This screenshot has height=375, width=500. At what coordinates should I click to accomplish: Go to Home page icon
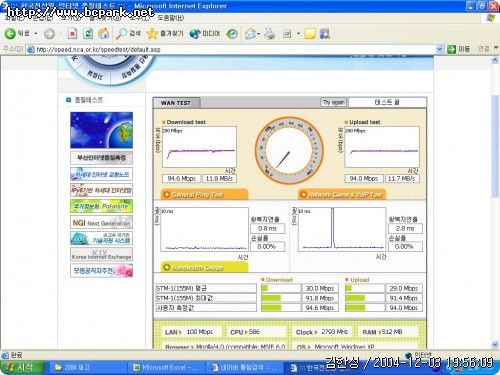coord(104,33)
